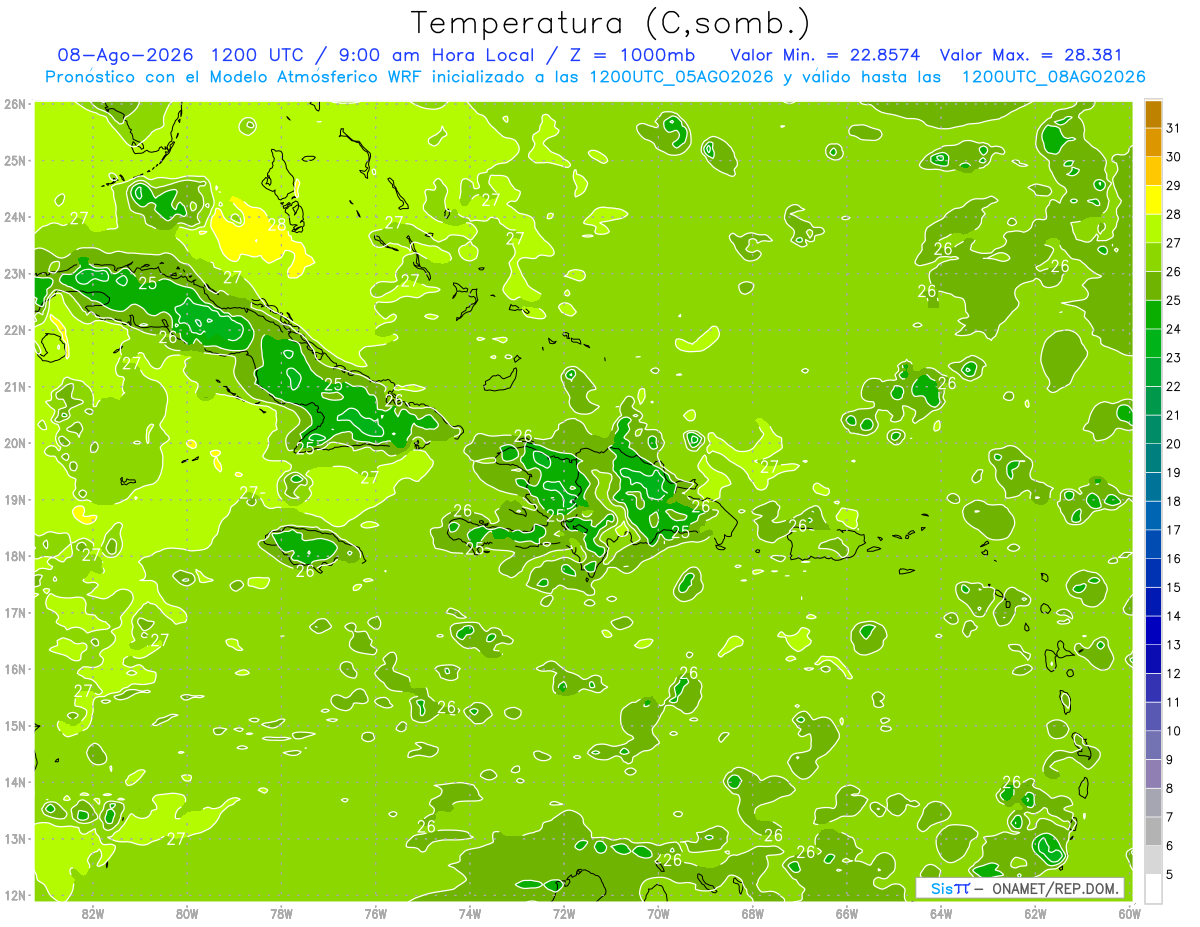This screenshot has height=927, width=1200.
Task: Click the '62W' longitude axis label
Action: pos(1036,913)
